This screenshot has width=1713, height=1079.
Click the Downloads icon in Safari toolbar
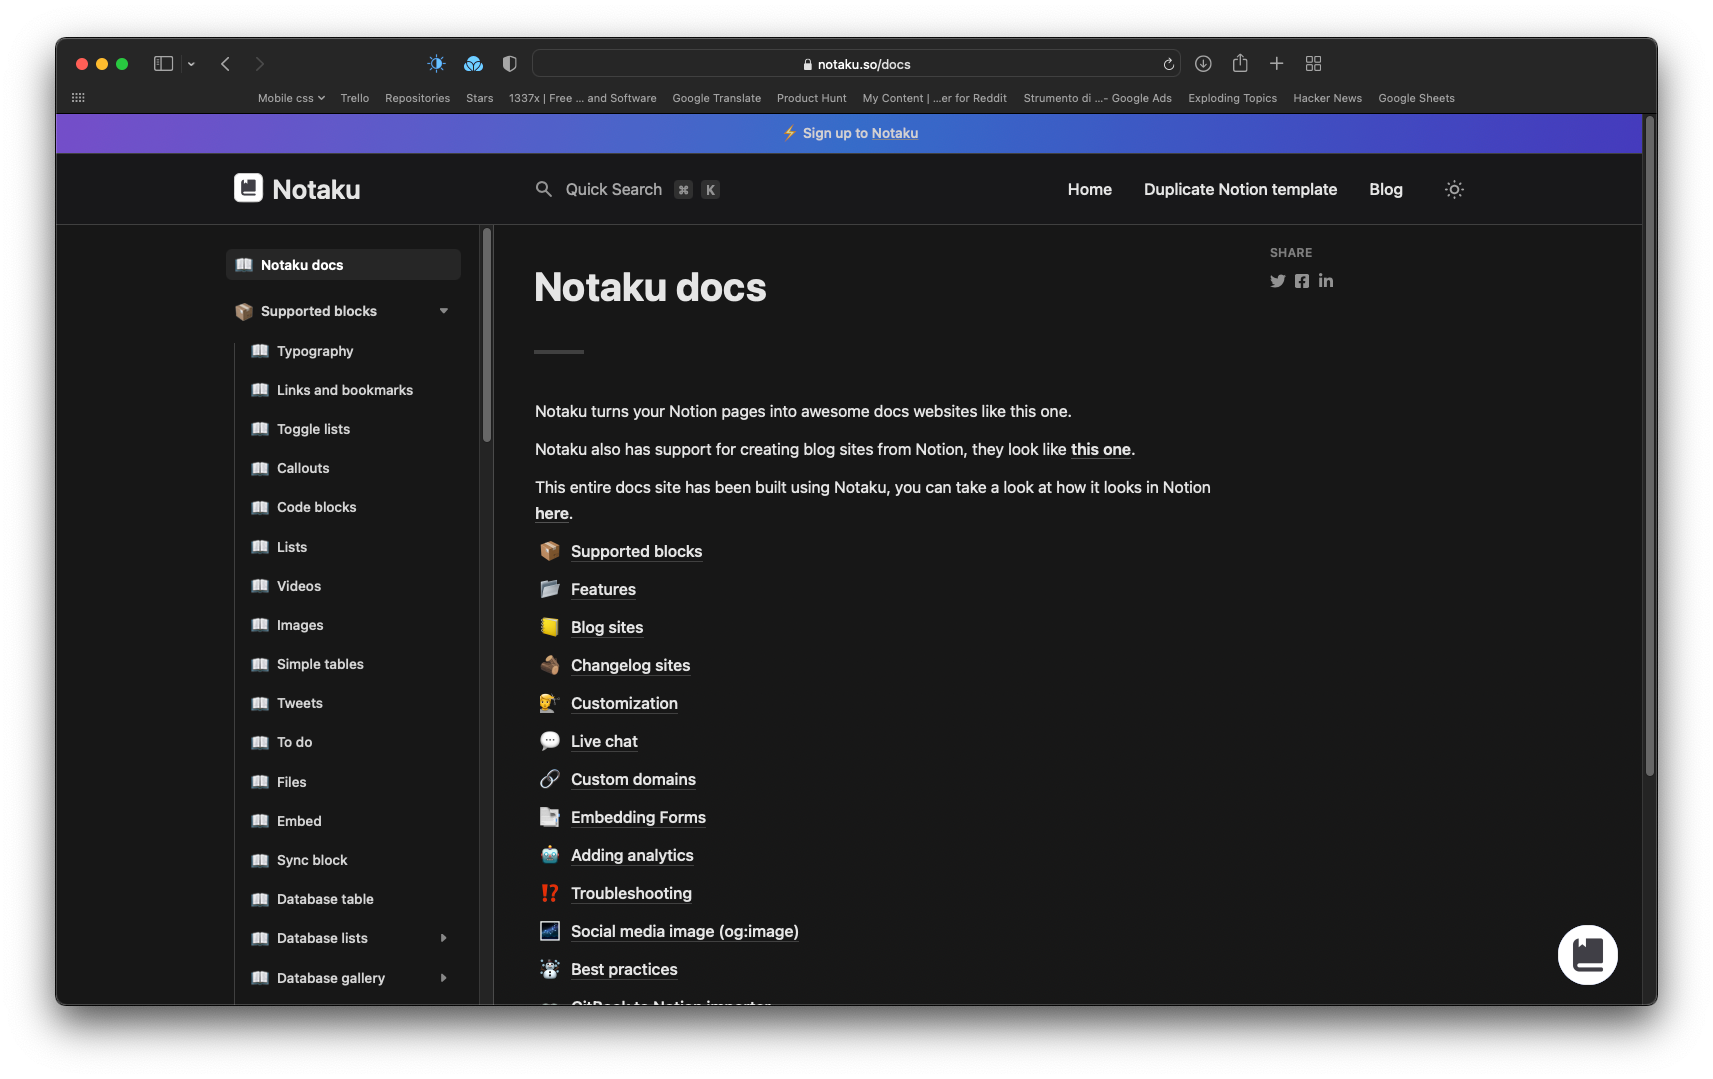click(x=1203, y=63)
